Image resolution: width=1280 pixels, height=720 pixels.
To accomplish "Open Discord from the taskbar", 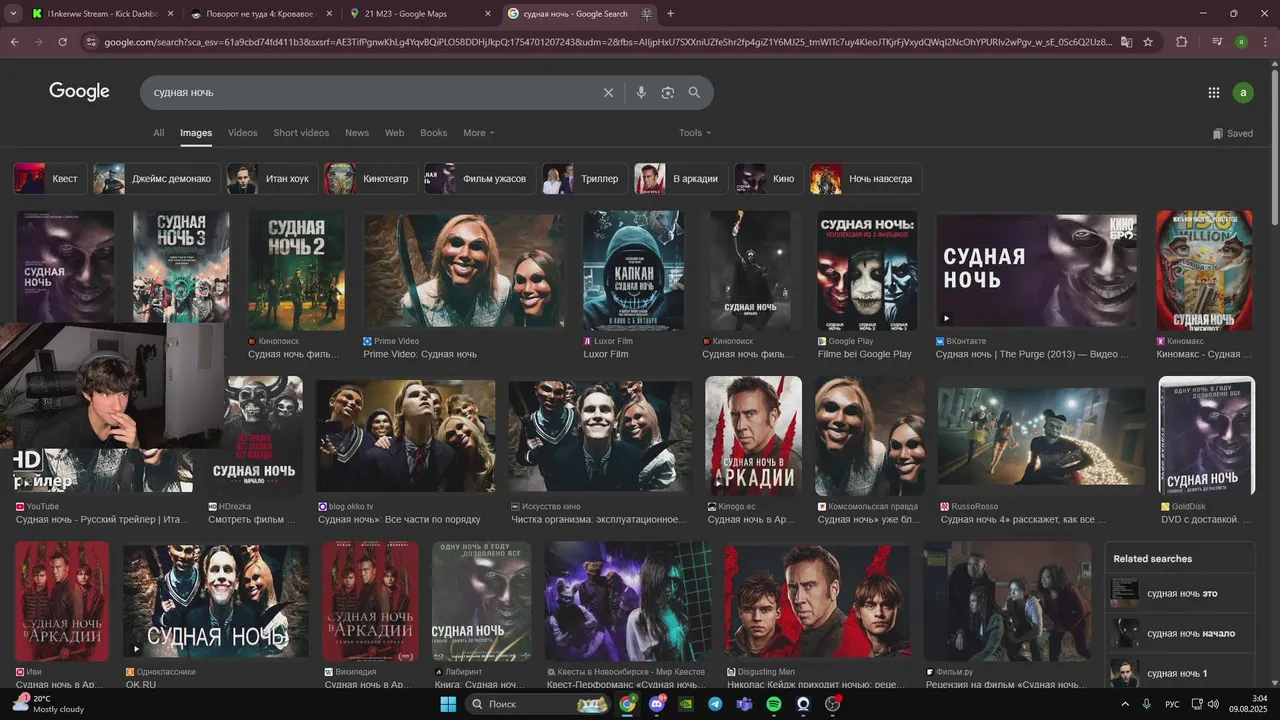I will point(656,704).
